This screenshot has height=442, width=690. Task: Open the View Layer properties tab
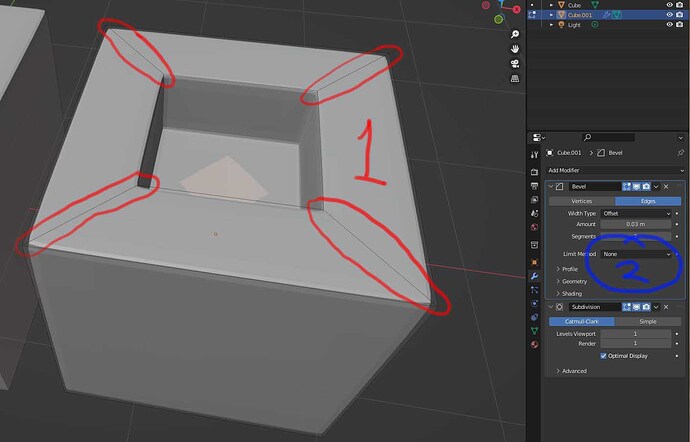click(534, 199)
